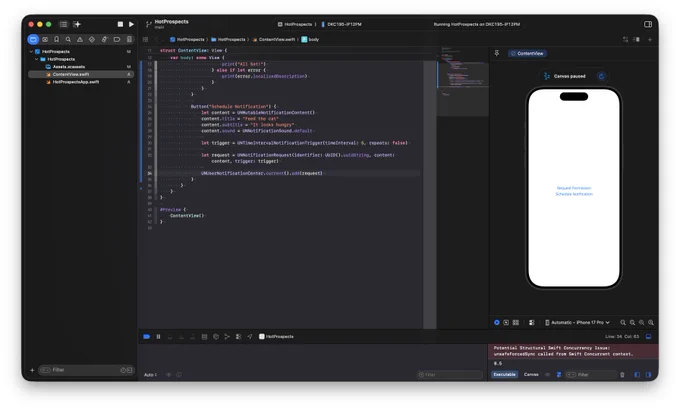Choose the HotProspects scheme in toolbar
The width and height of the screenshot is (680, 410).
[x=294, y=24]
